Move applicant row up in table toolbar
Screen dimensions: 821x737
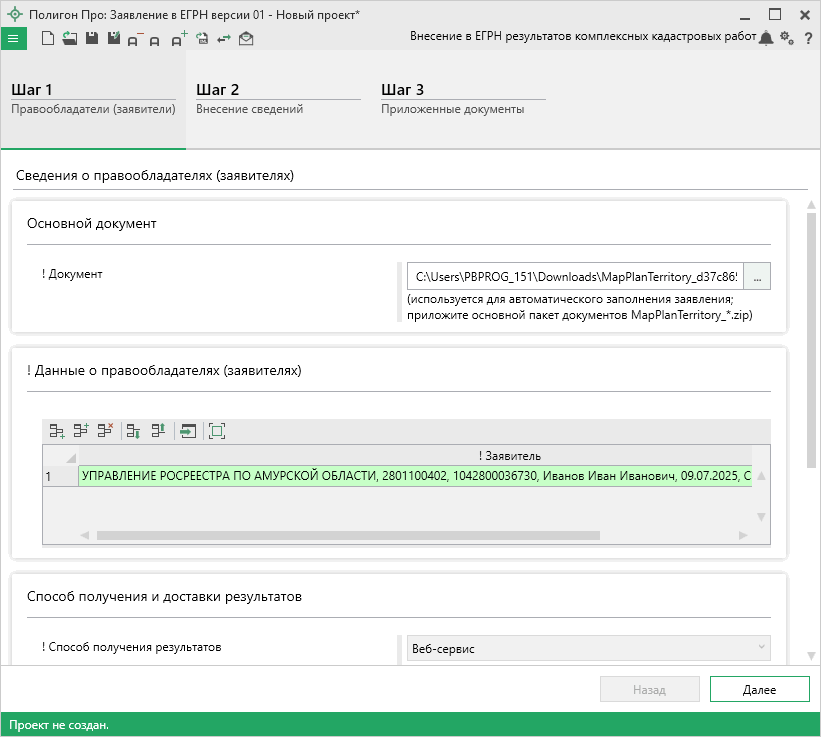click(x=158, y=431)
